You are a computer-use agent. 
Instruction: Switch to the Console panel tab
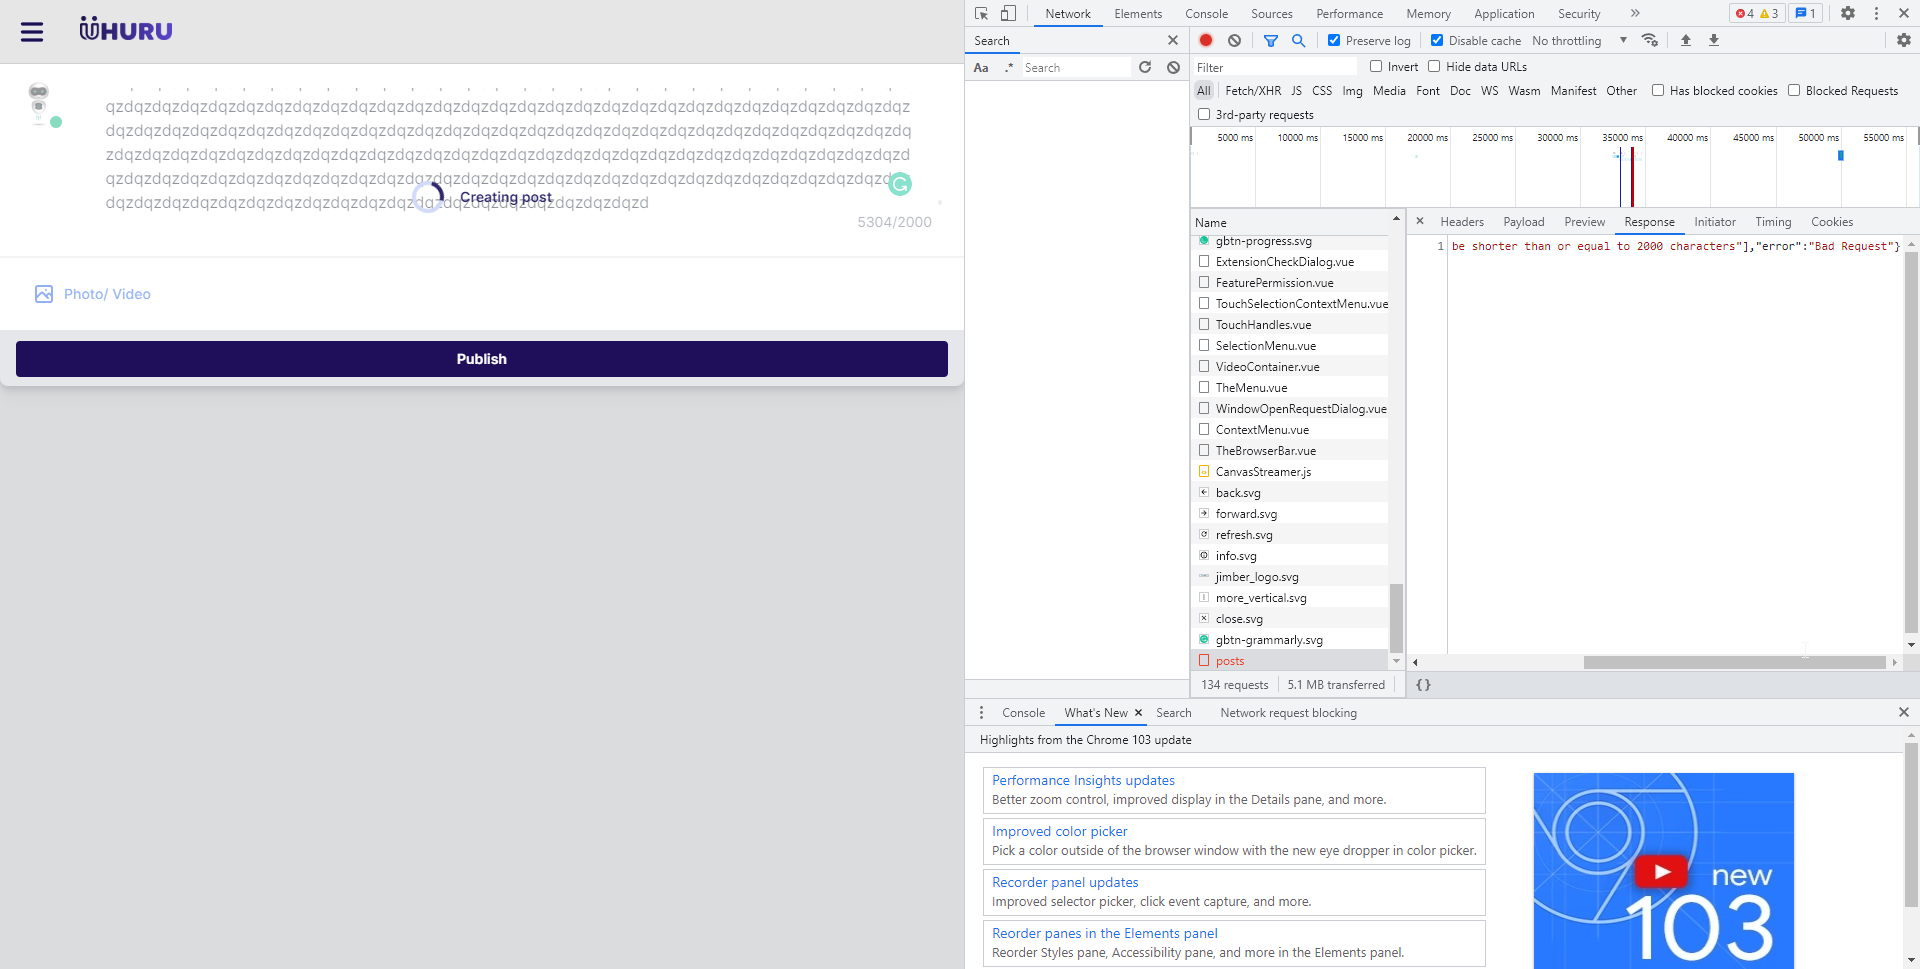(x=1206, y=13)
